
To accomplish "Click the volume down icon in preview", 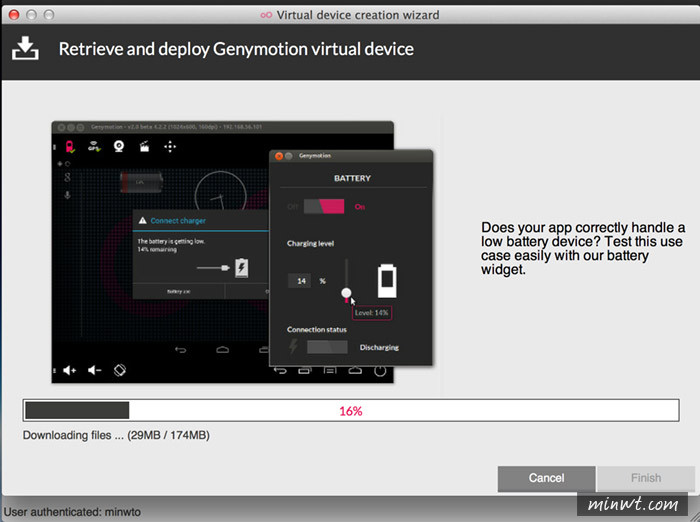I will tap(94, 370).
